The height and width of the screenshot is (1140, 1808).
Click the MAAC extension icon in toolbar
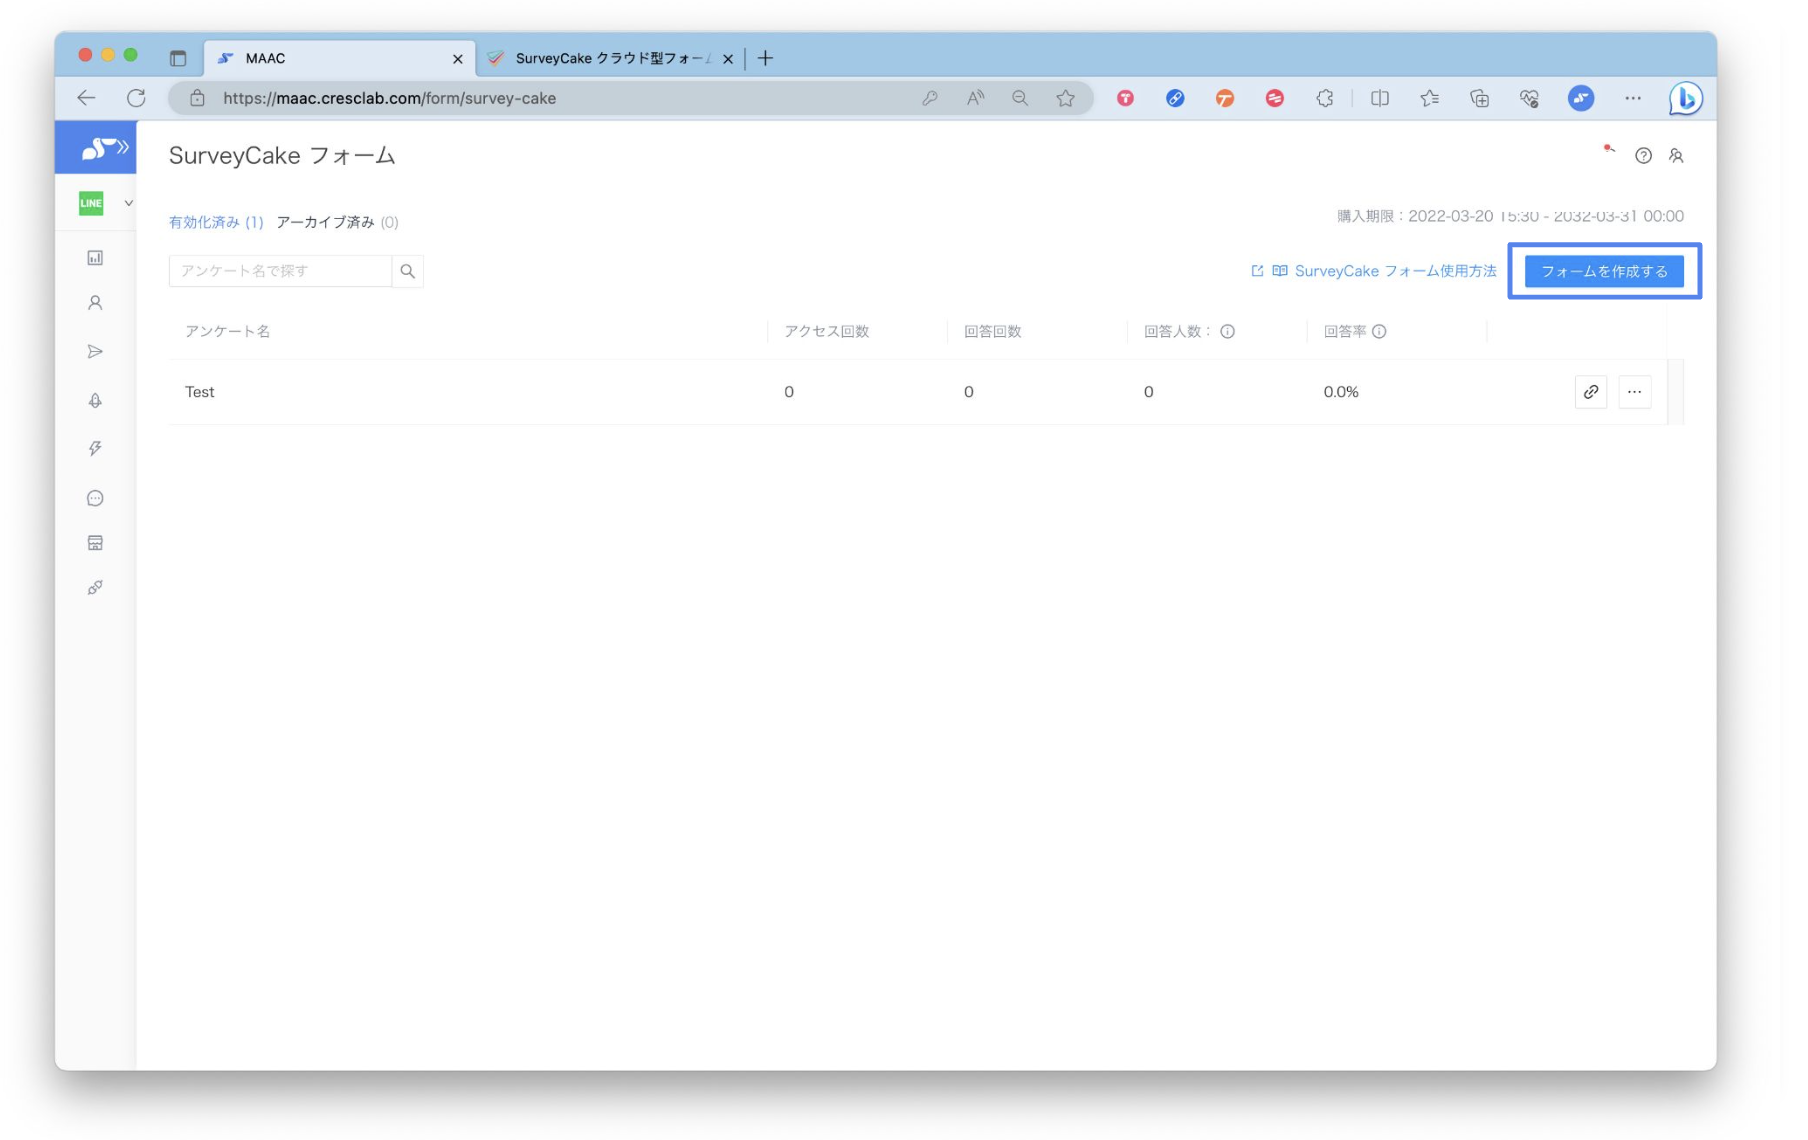(1581, 98)
